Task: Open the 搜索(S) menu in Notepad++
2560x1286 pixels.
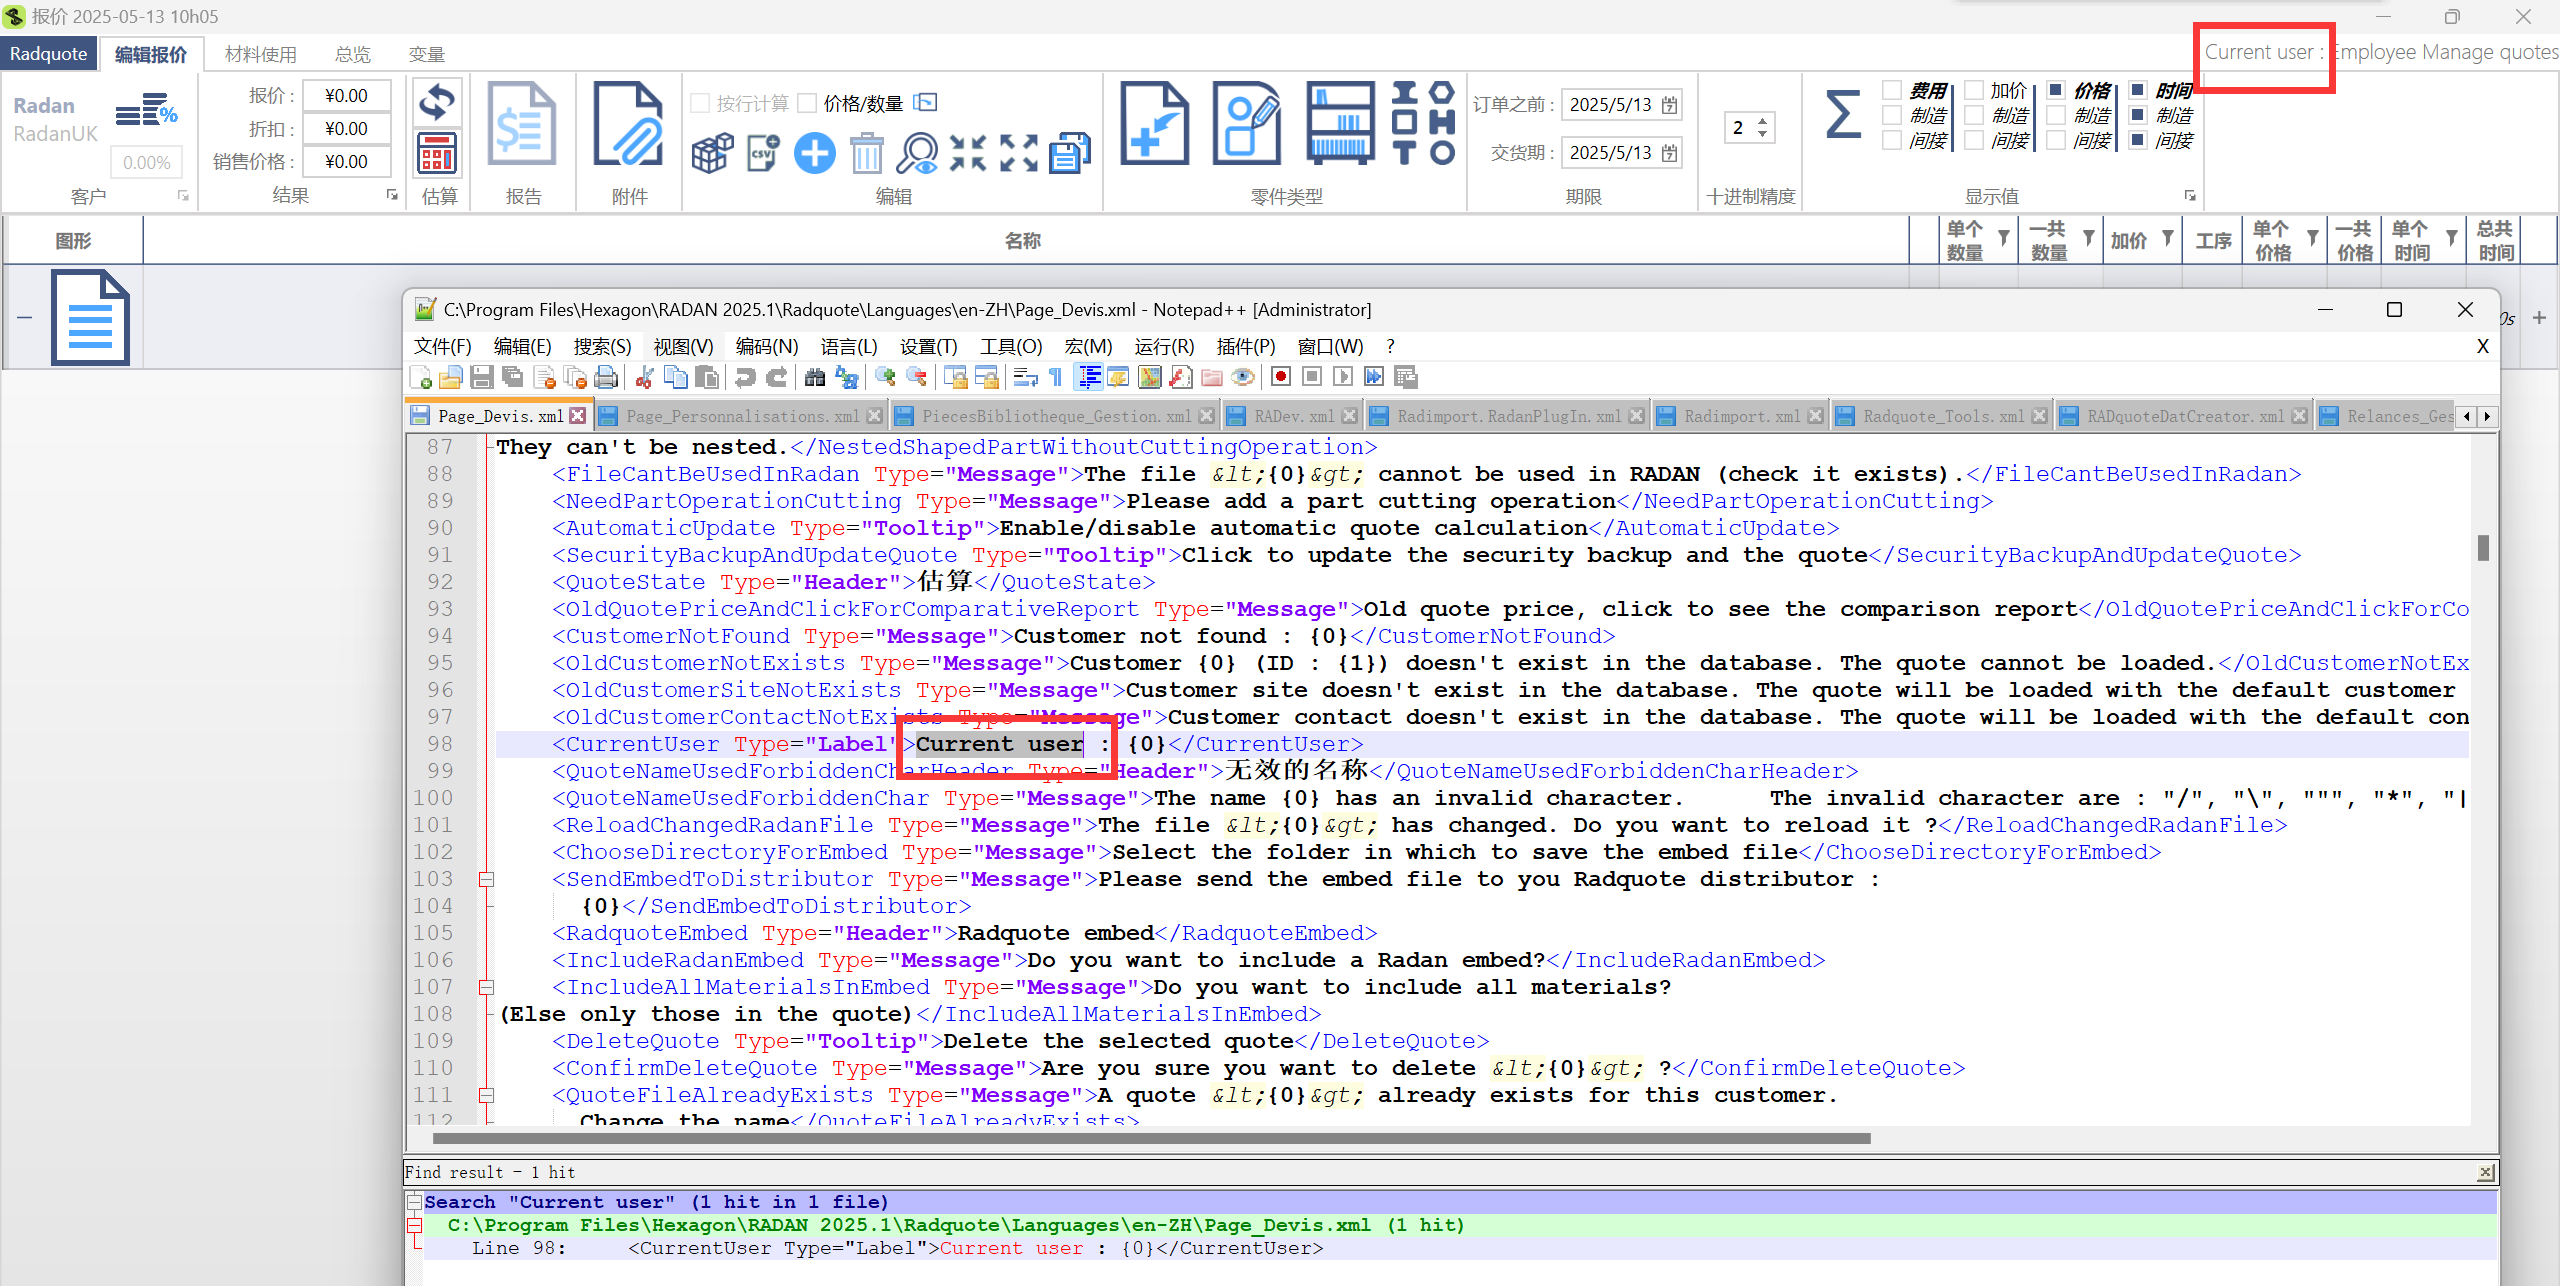Action: pos(602,346)
